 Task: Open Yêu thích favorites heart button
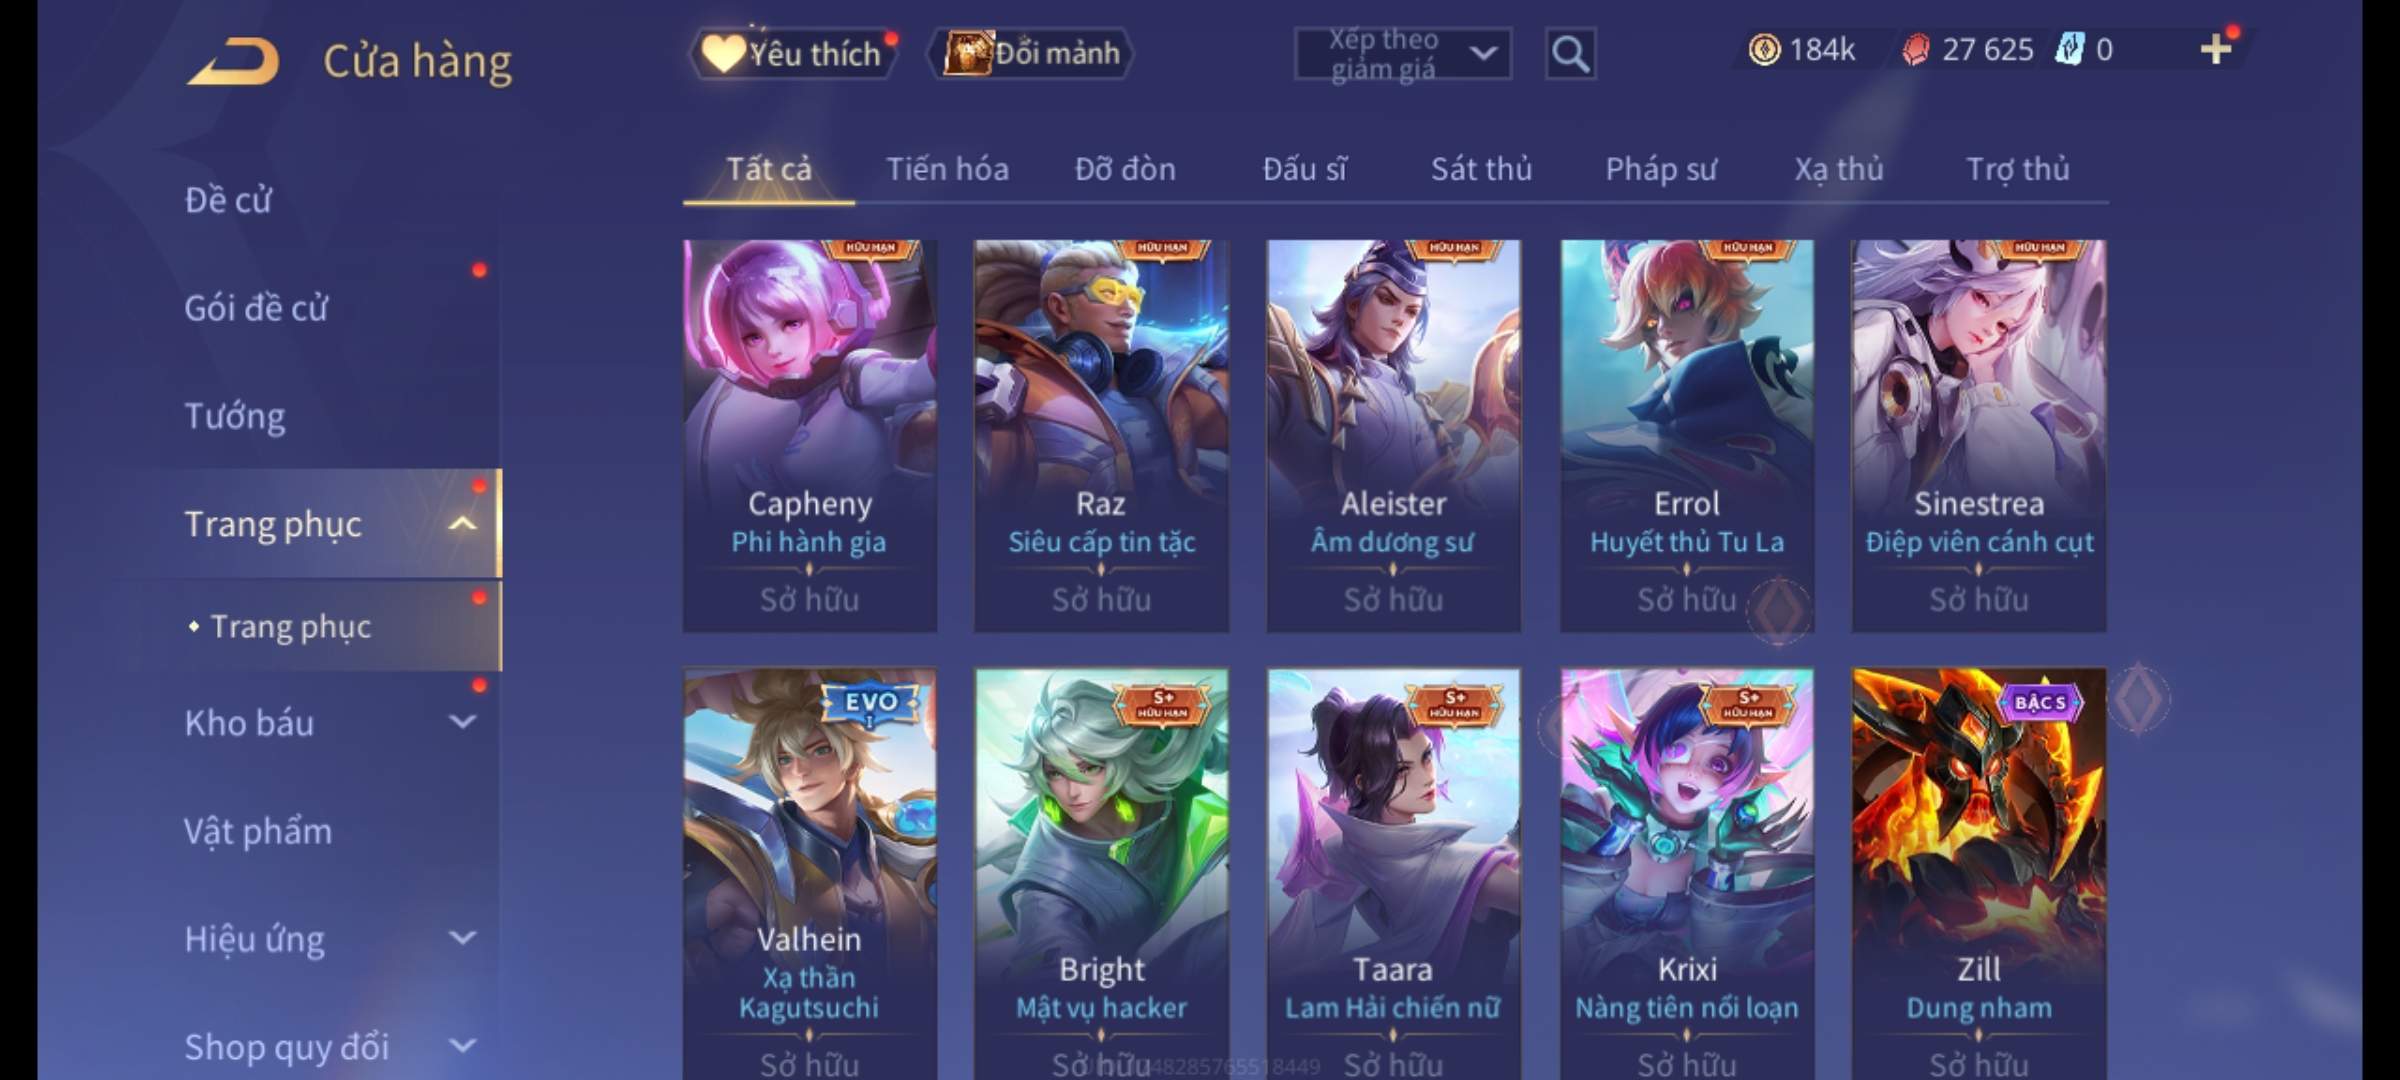(x=794, y=53)
